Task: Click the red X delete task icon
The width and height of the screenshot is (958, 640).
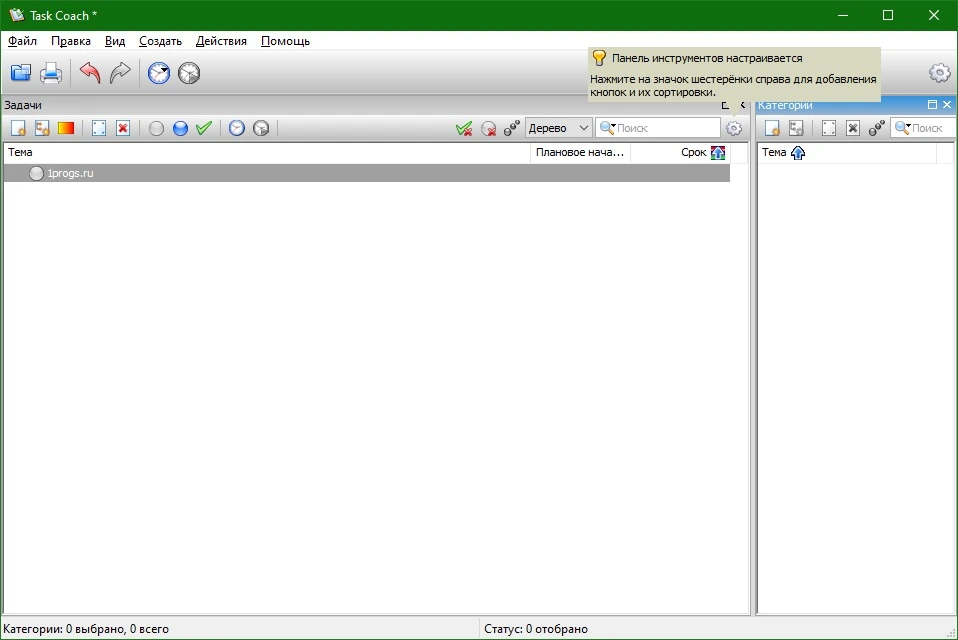Action: pyautogui.click(x=123, y=128)
